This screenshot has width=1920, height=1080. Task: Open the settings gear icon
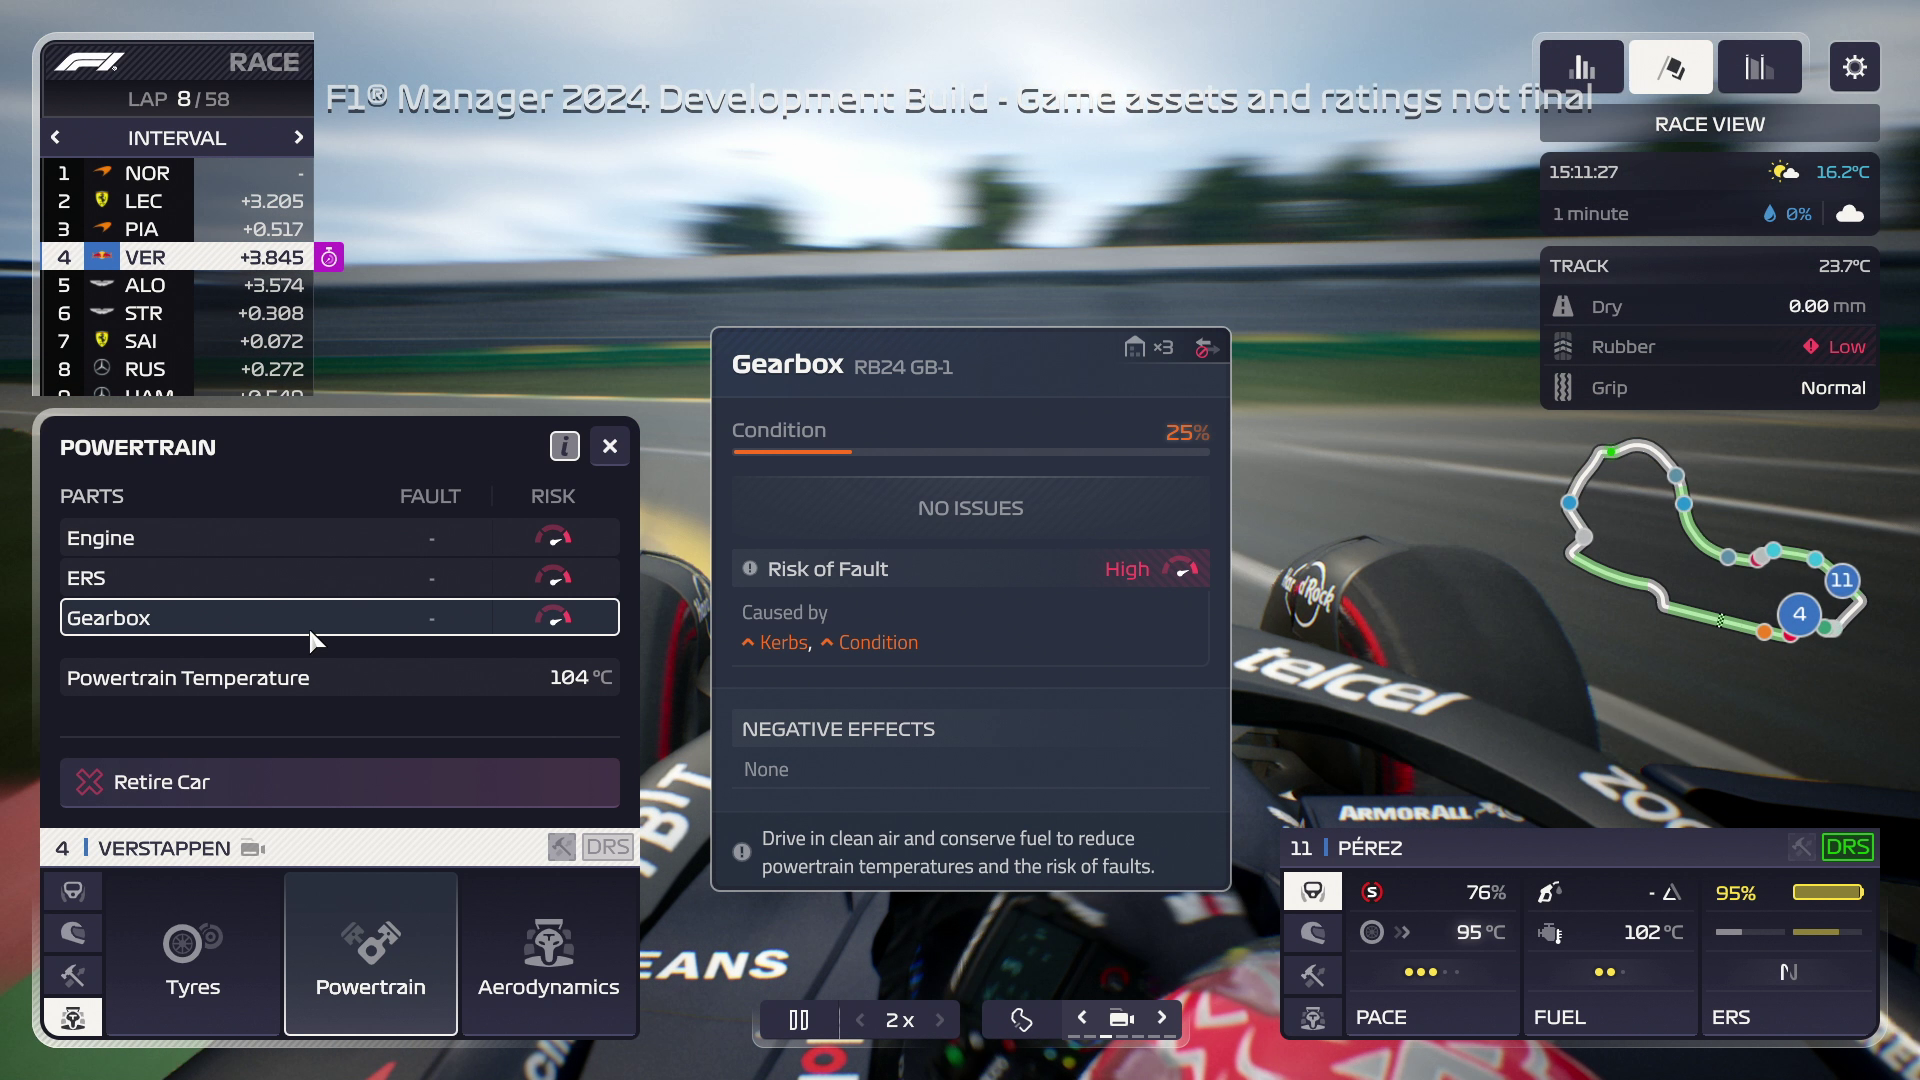[1854, 67]
